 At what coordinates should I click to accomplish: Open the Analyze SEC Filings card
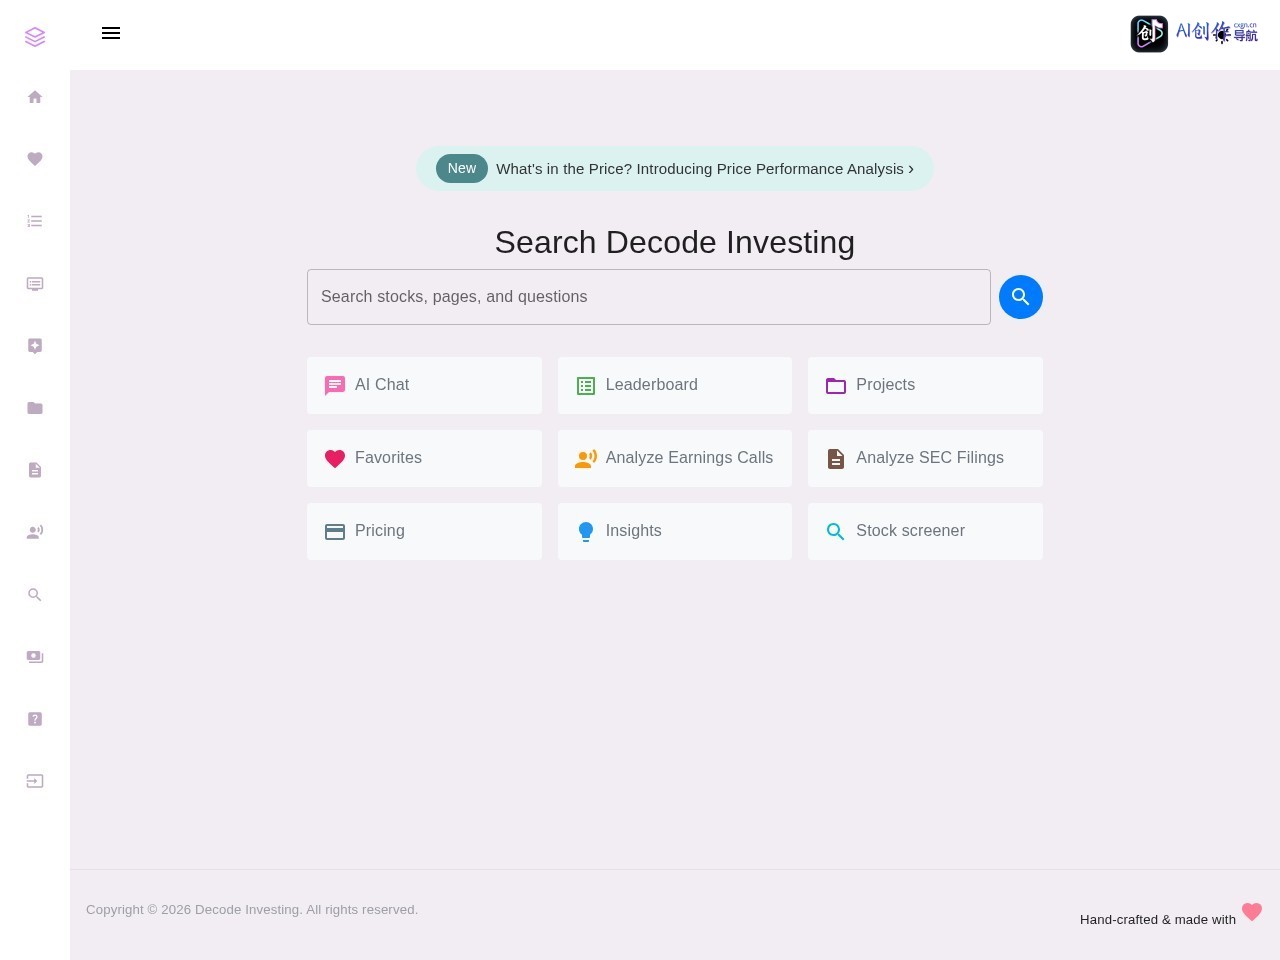point(925,458)
